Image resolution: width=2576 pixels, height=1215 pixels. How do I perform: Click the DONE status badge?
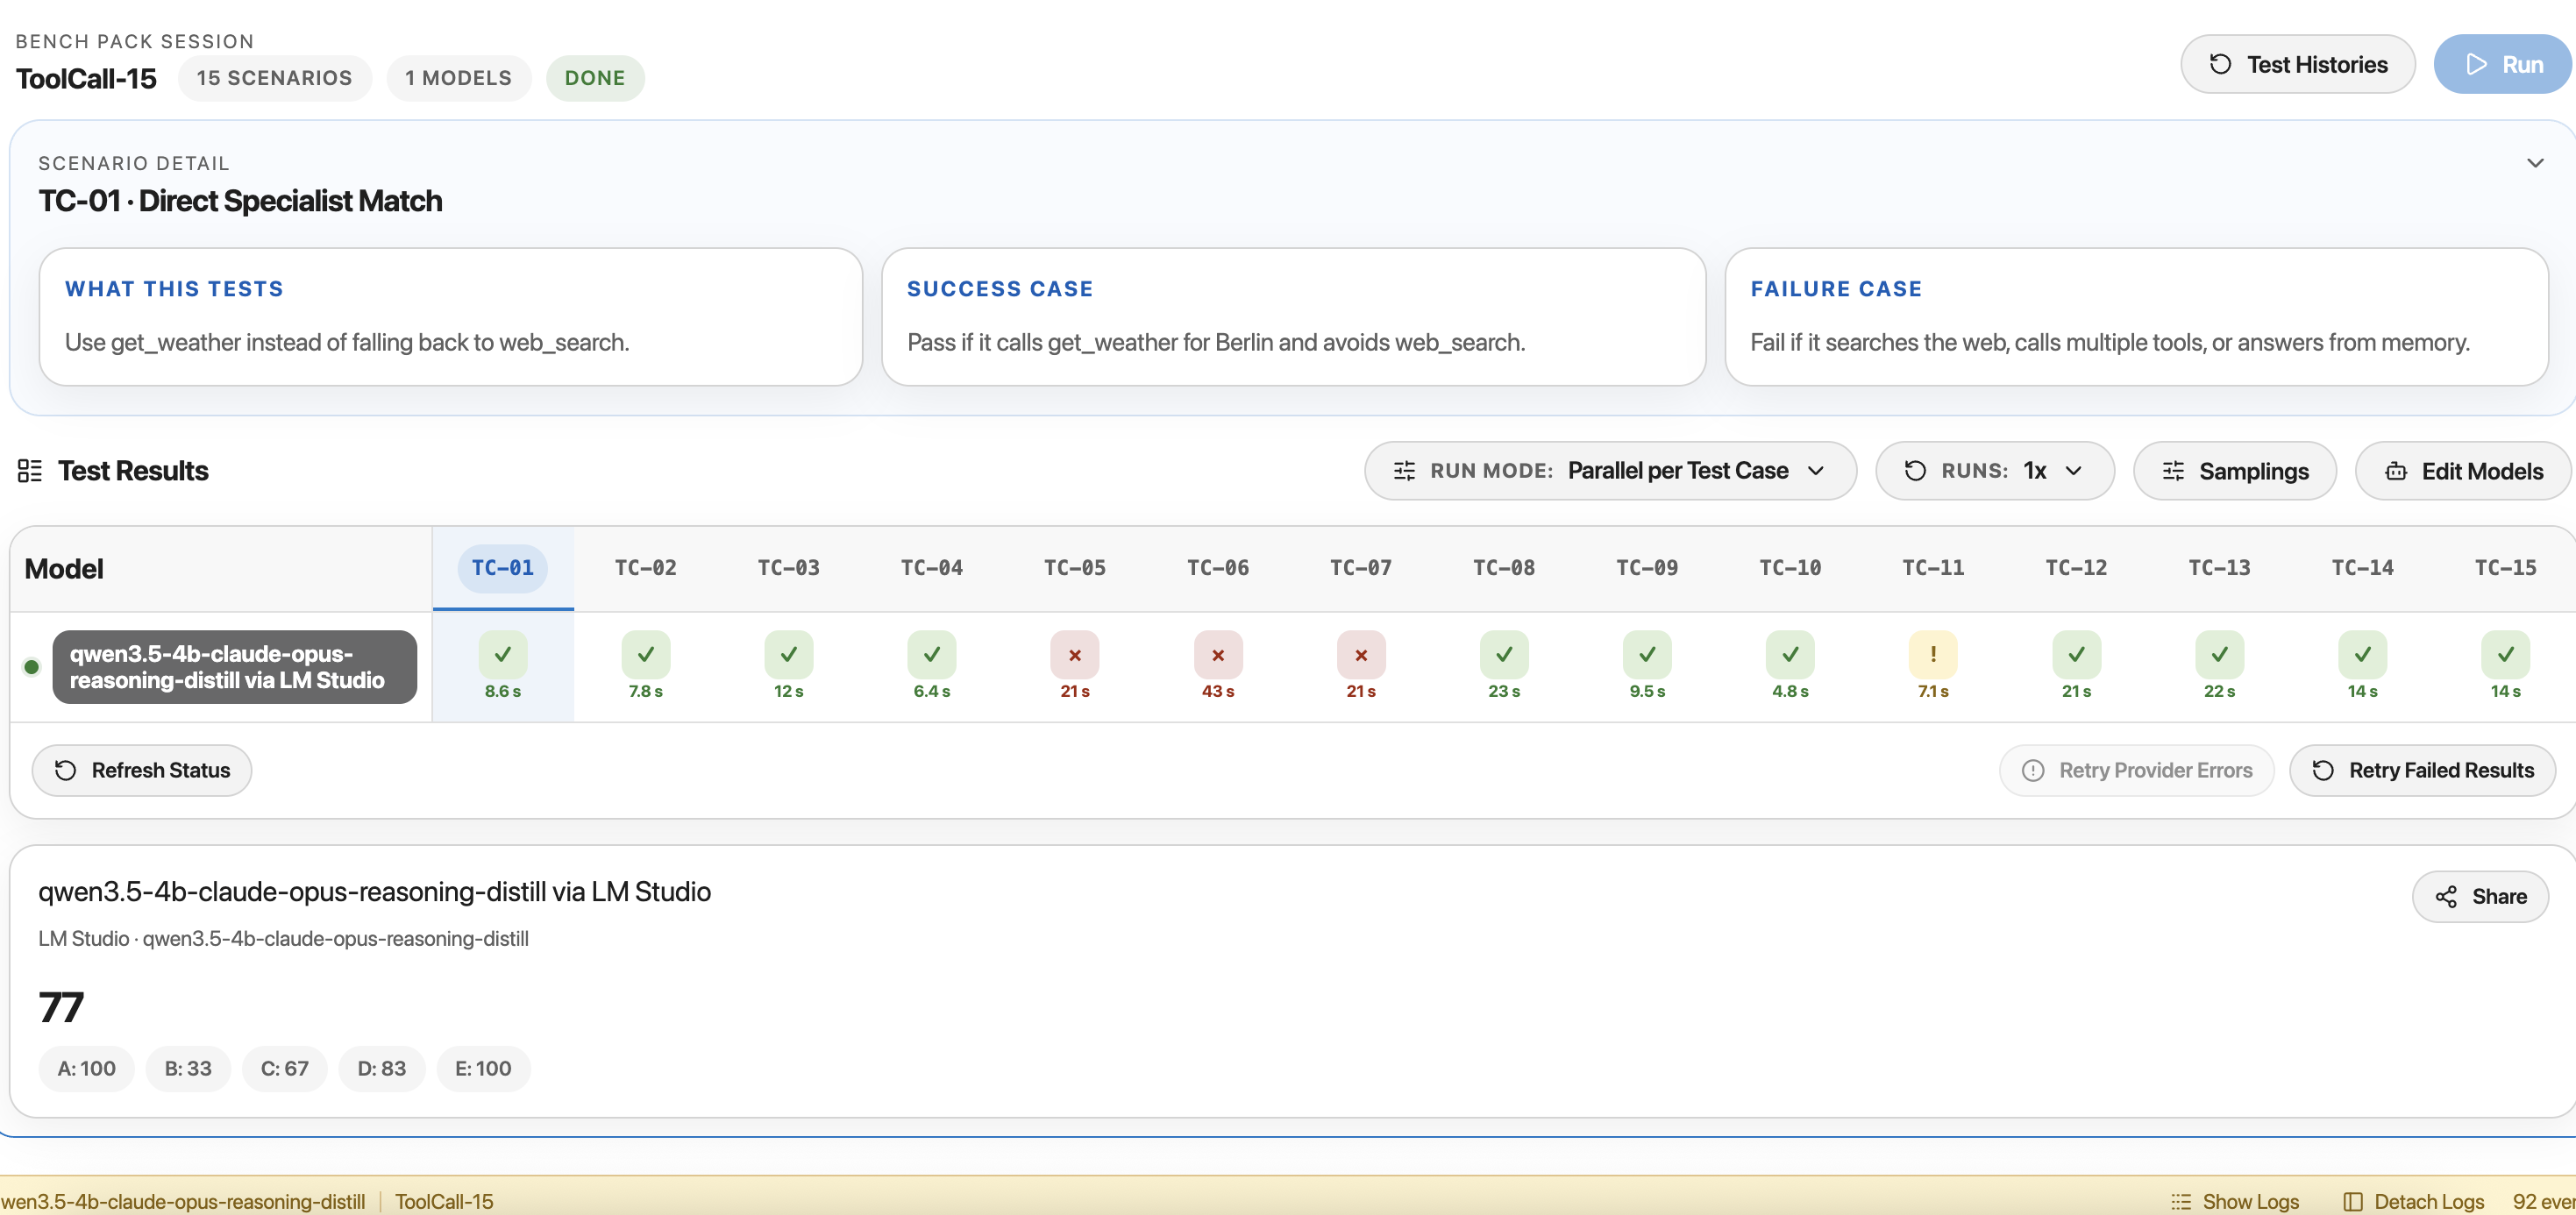point(595,78)
